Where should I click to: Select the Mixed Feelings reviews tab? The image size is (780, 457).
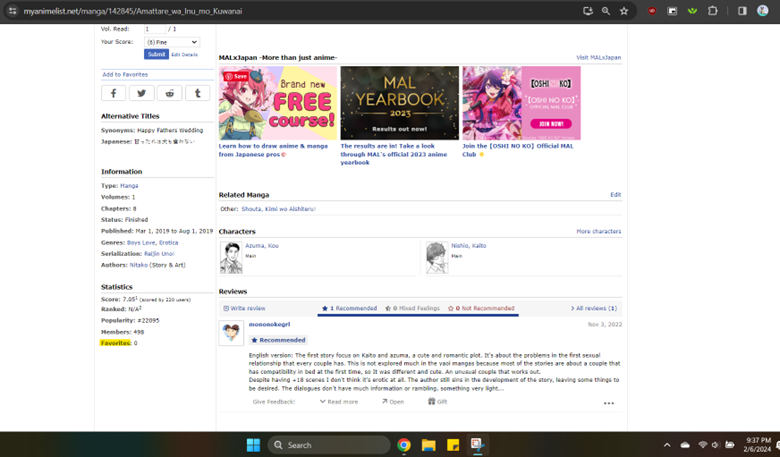click(x=412, y=308)
